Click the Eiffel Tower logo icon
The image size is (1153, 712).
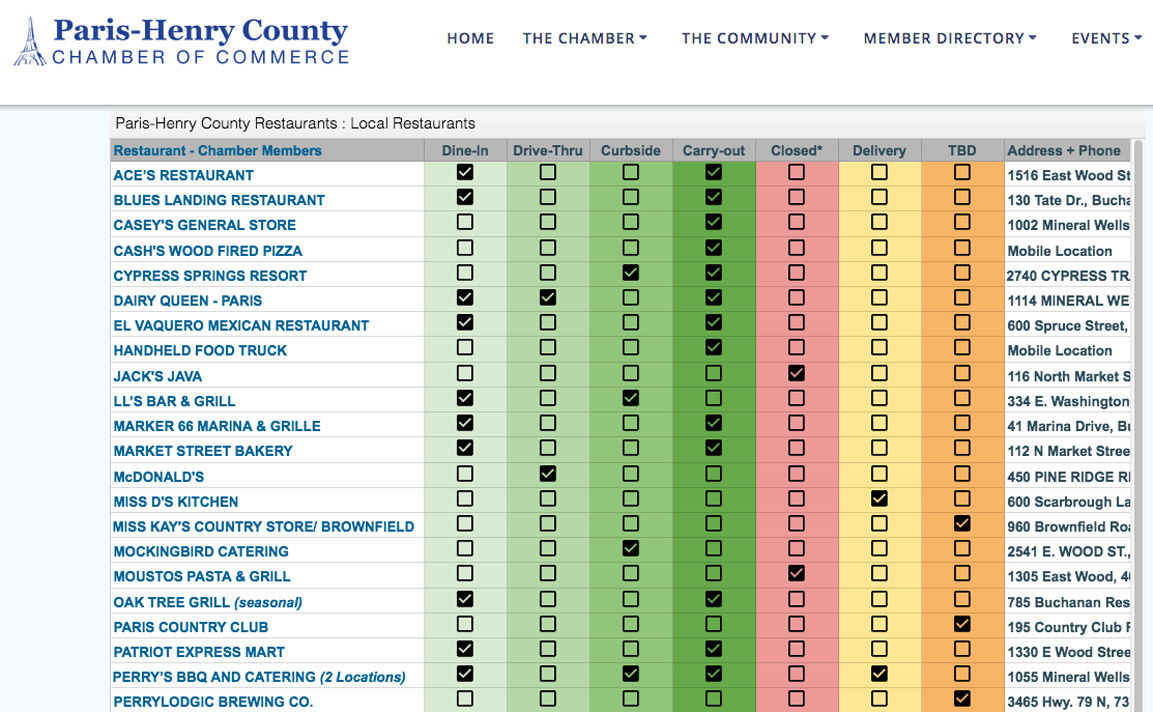[29, 43]
